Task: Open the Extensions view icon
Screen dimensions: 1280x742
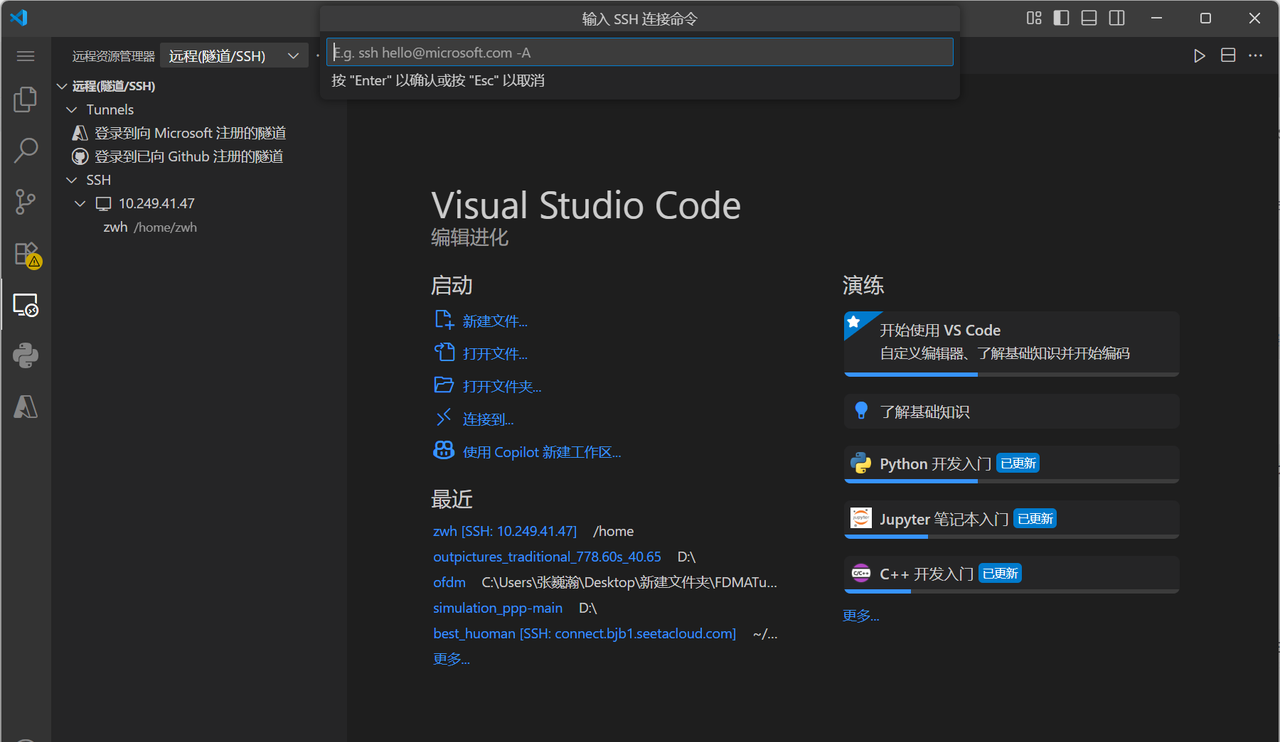Action: [x=25, y=254]
